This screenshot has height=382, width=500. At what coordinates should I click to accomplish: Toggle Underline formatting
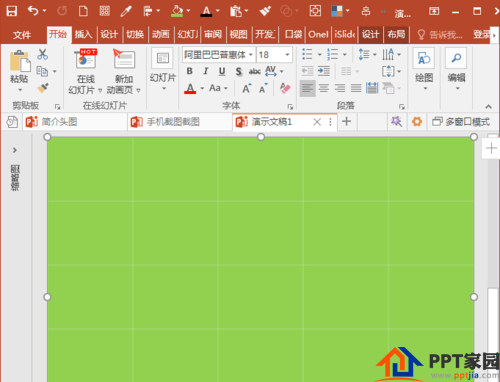[x=222, y=71]
